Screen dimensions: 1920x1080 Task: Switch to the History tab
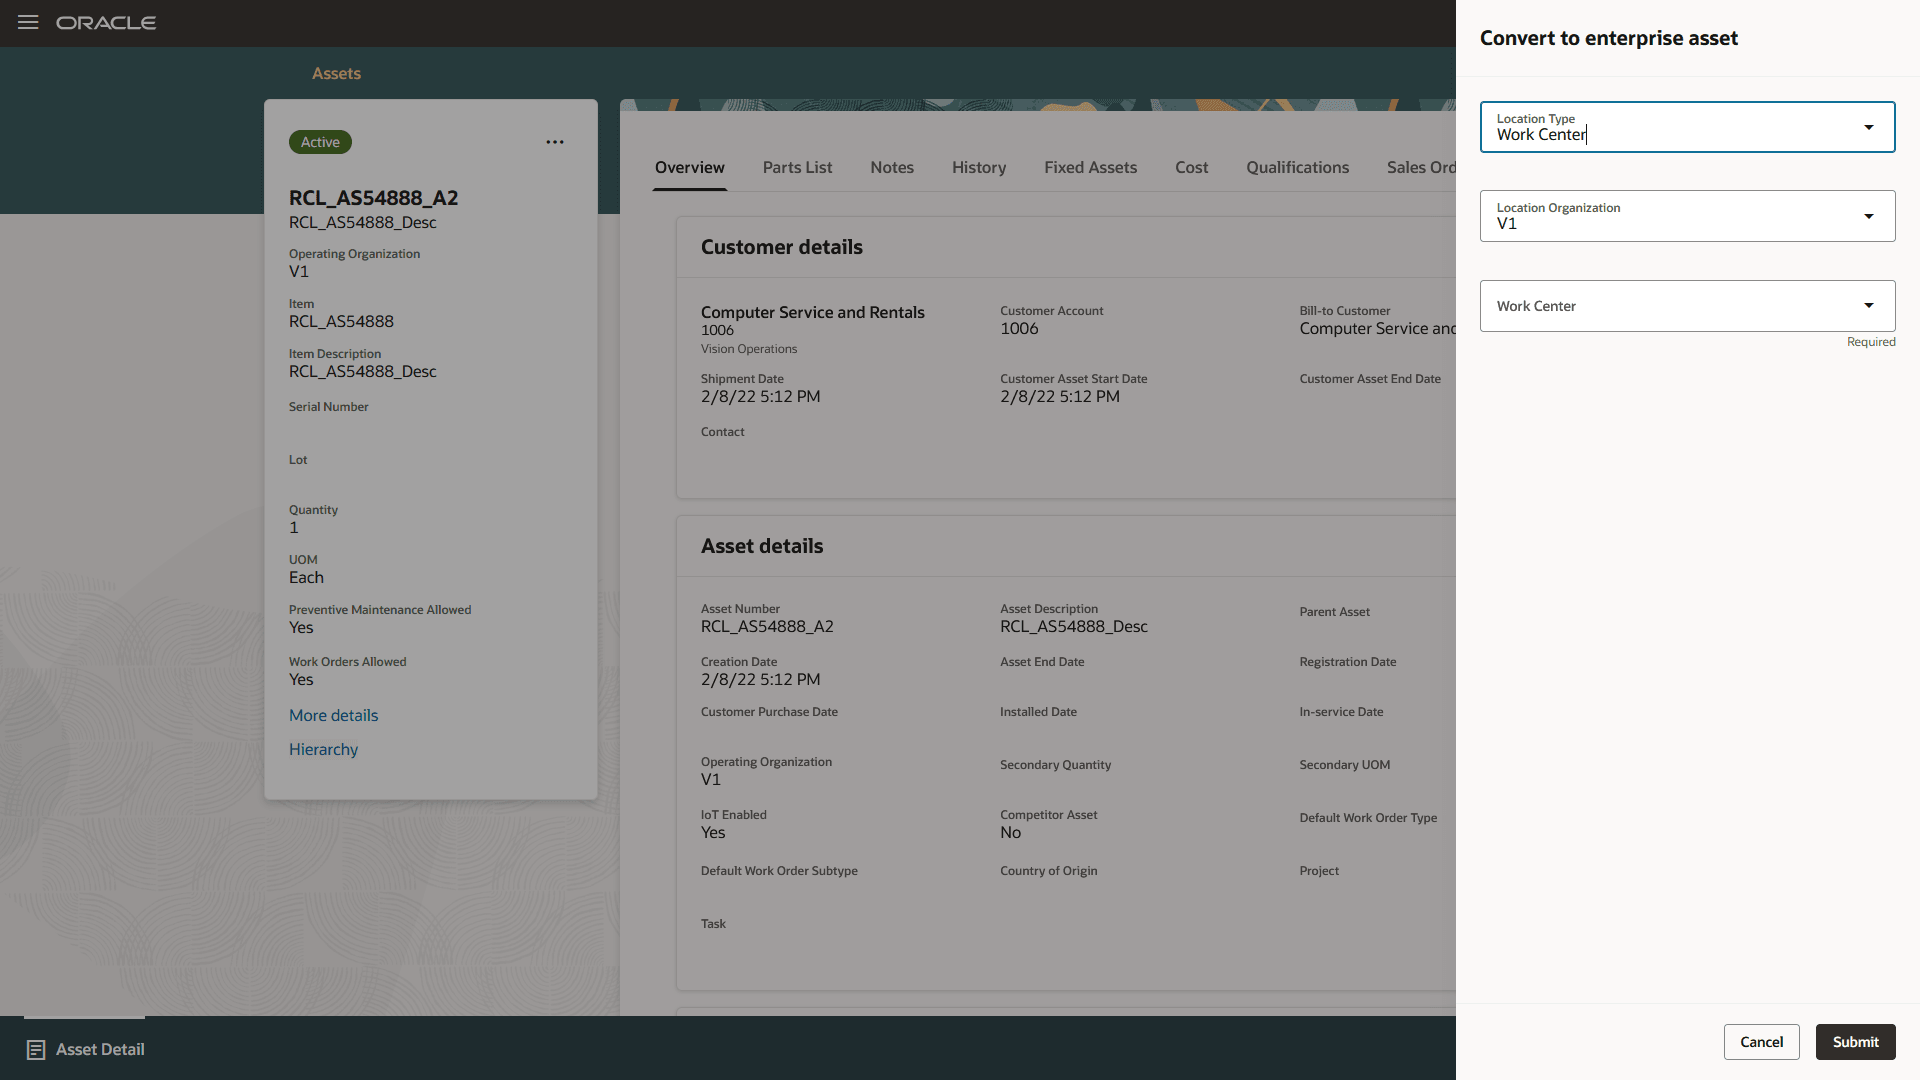click(x=979, y=167)
